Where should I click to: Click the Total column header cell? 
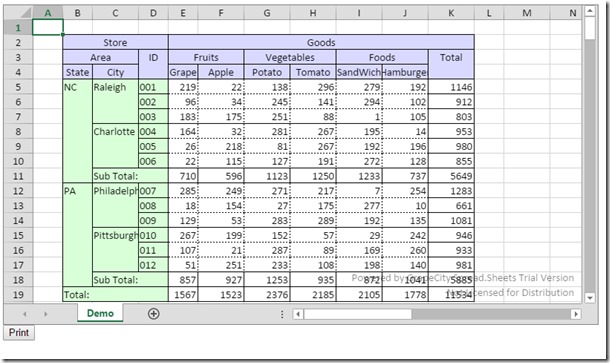tap(451, 65)
